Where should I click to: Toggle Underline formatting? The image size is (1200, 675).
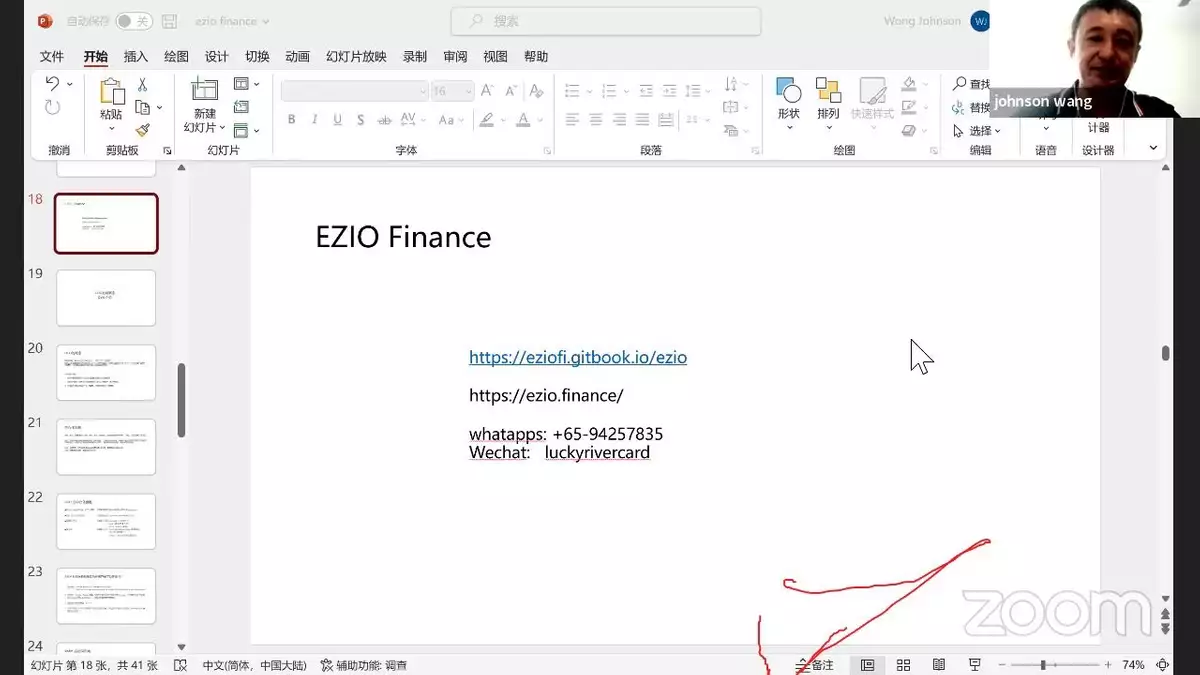[337, 120]
